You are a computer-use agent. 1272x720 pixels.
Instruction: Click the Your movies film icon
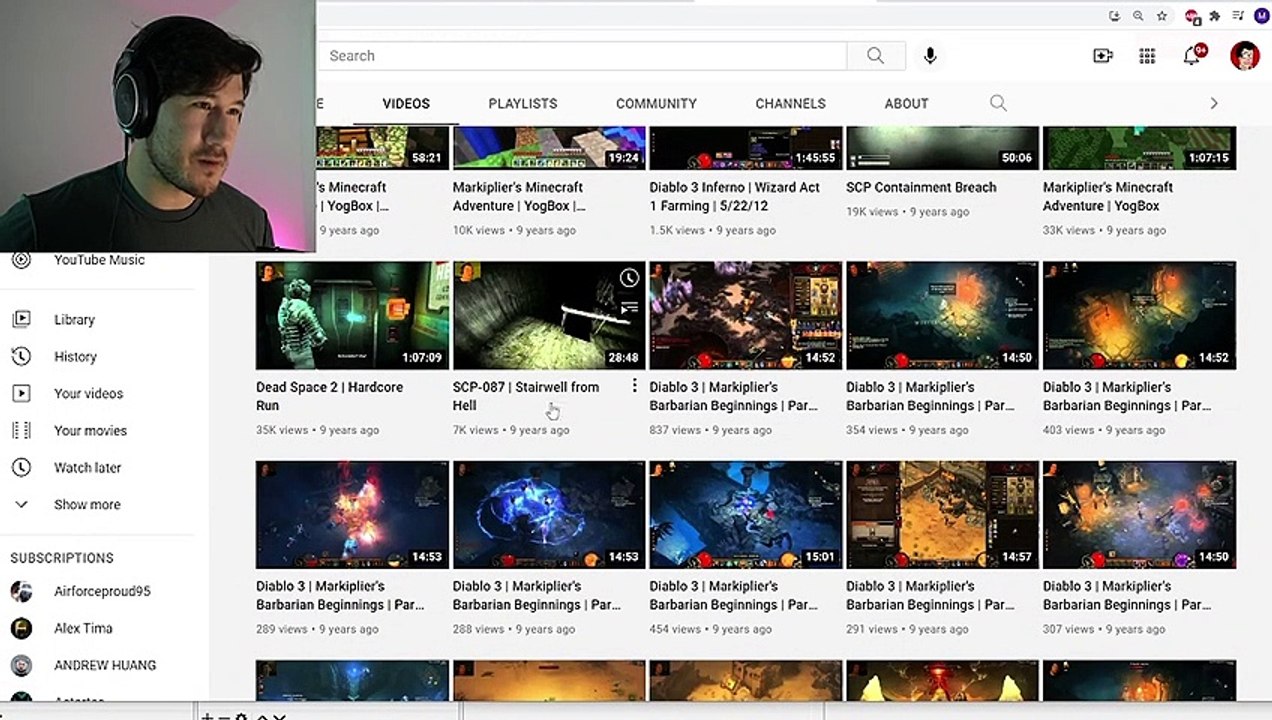click(21, 431)
